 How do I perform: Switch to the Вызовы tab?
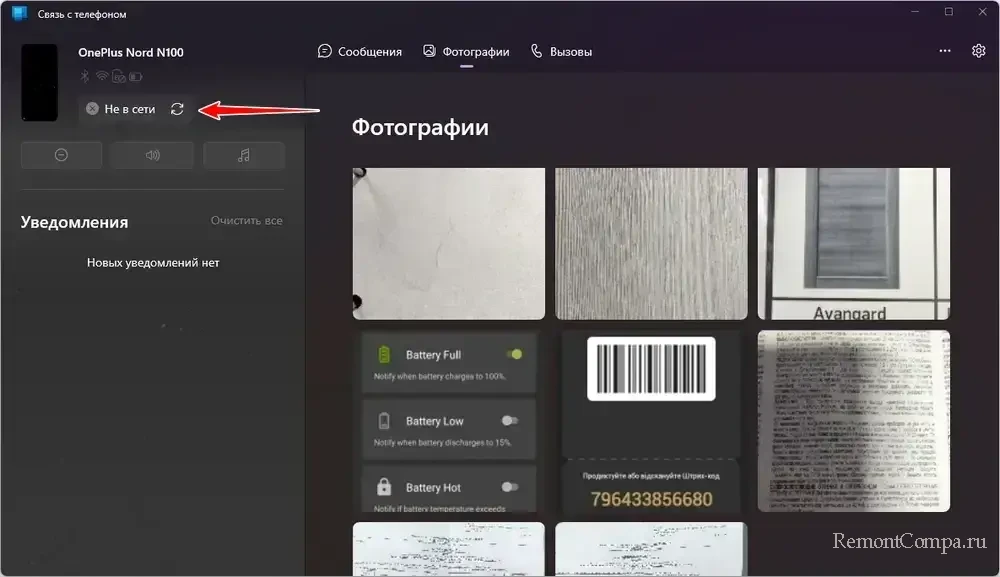click(561, 51)
